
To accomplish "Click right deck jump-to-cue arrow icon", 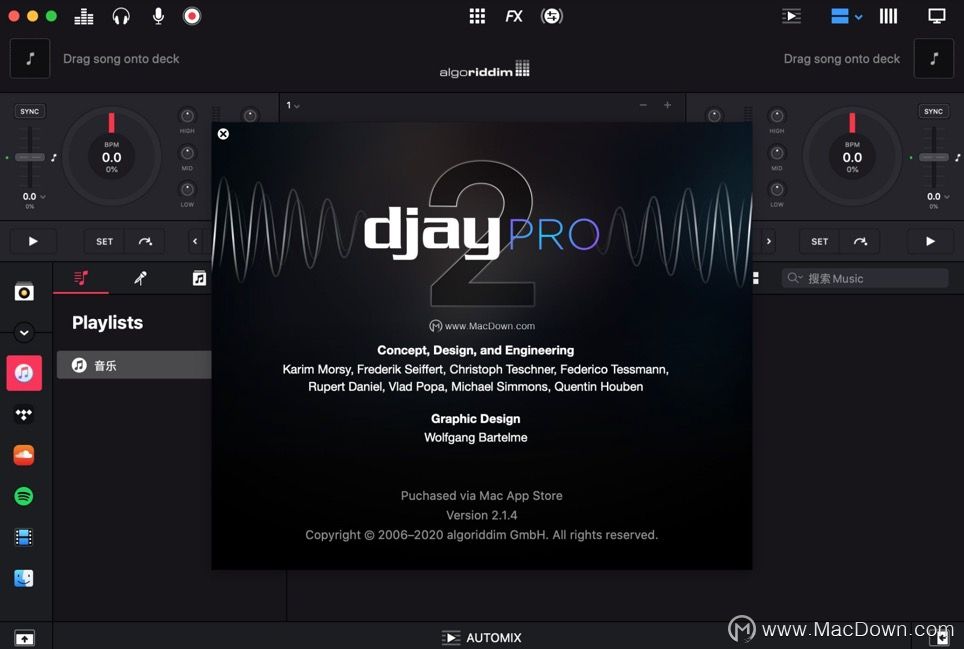I will (x=860, y=242).
